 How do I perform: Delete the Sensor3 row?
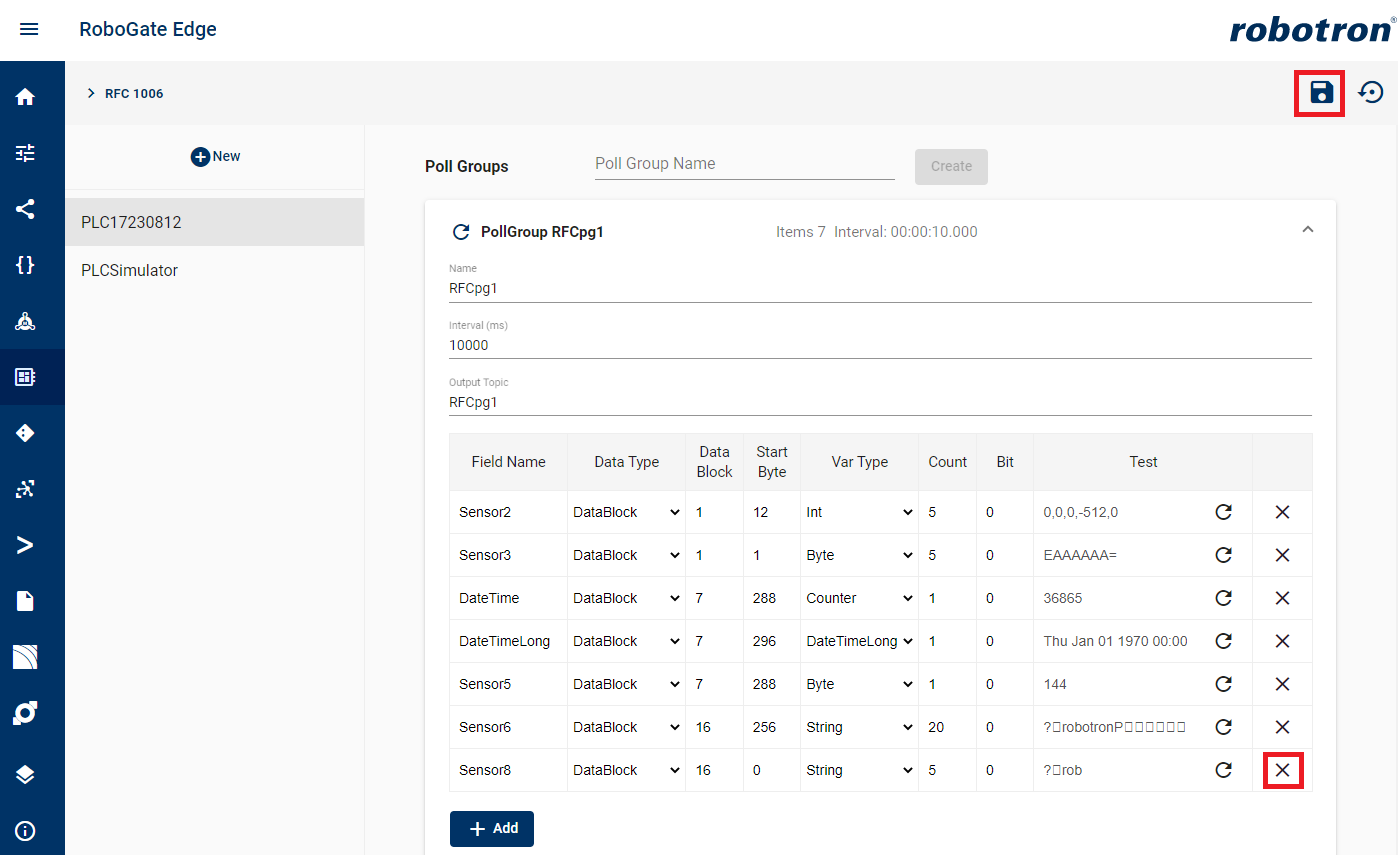coord(1282,555)
